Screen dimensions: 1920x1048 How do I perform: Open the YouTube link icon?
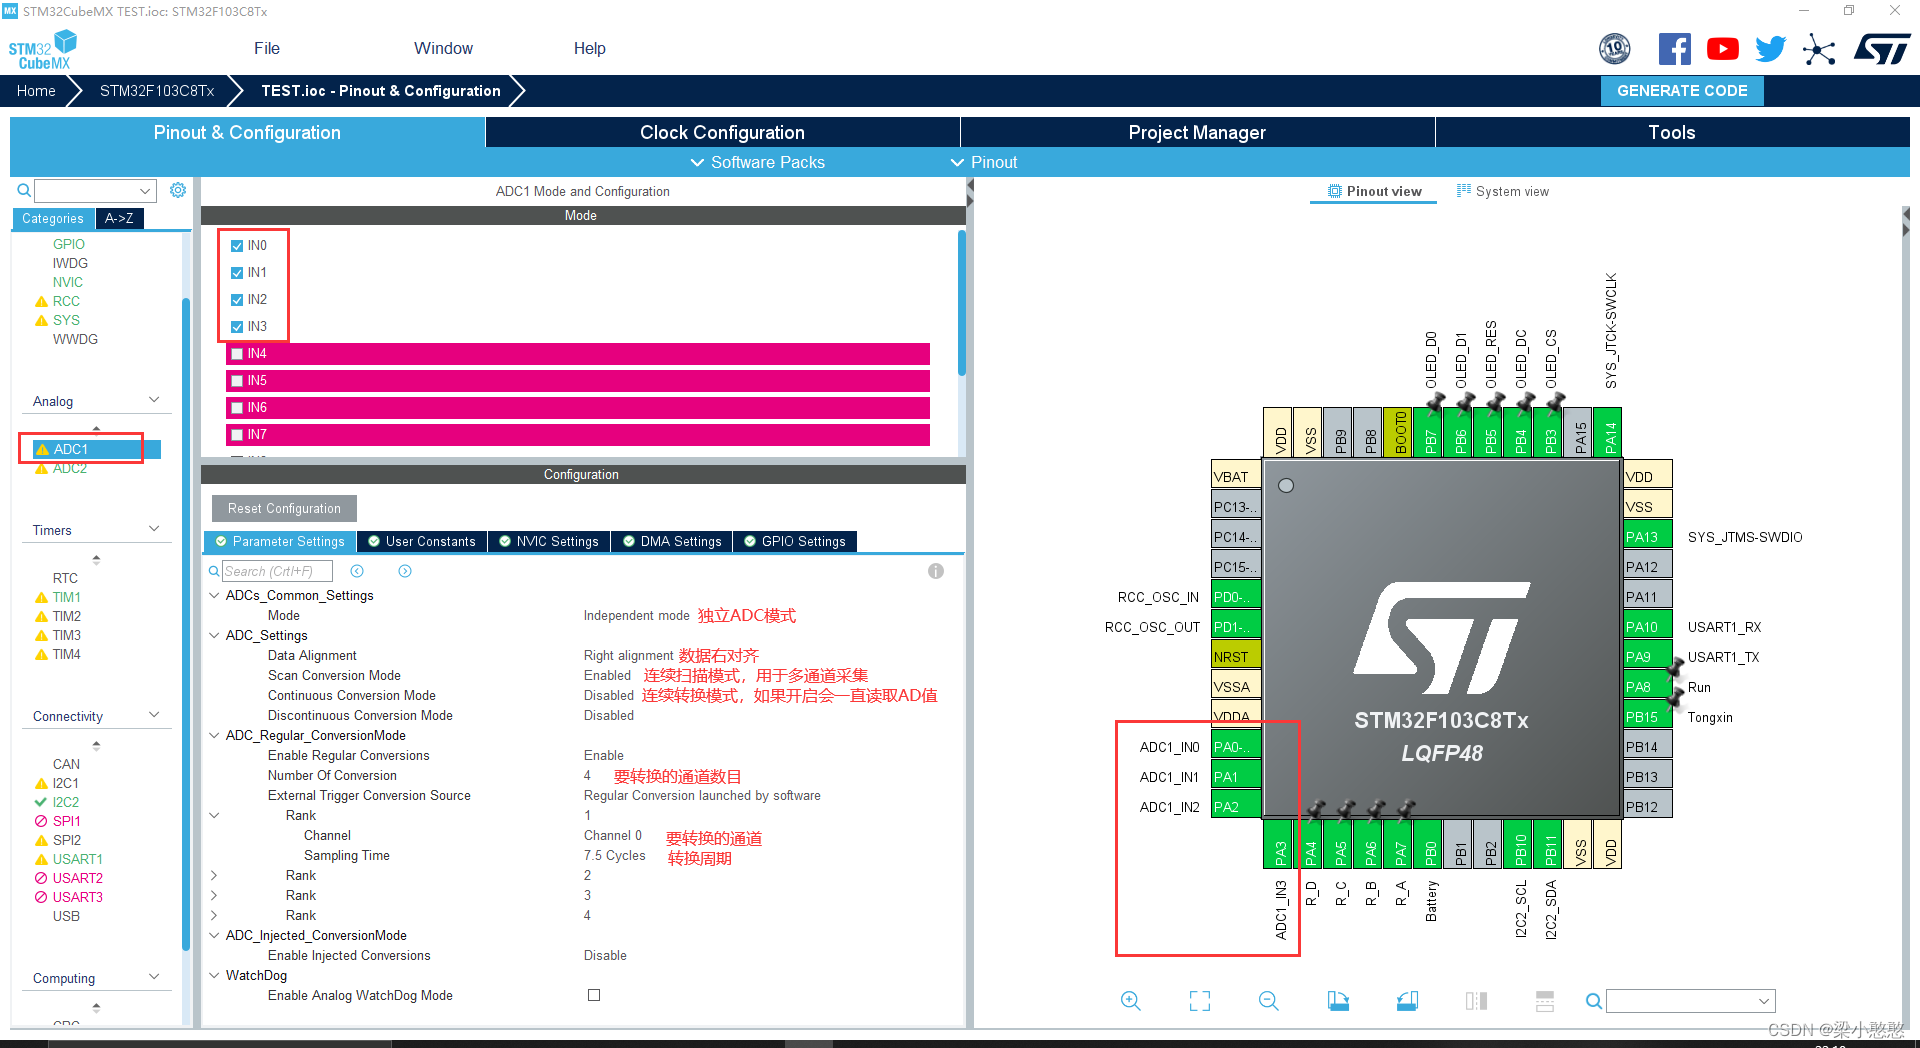tap(1722, 48)
